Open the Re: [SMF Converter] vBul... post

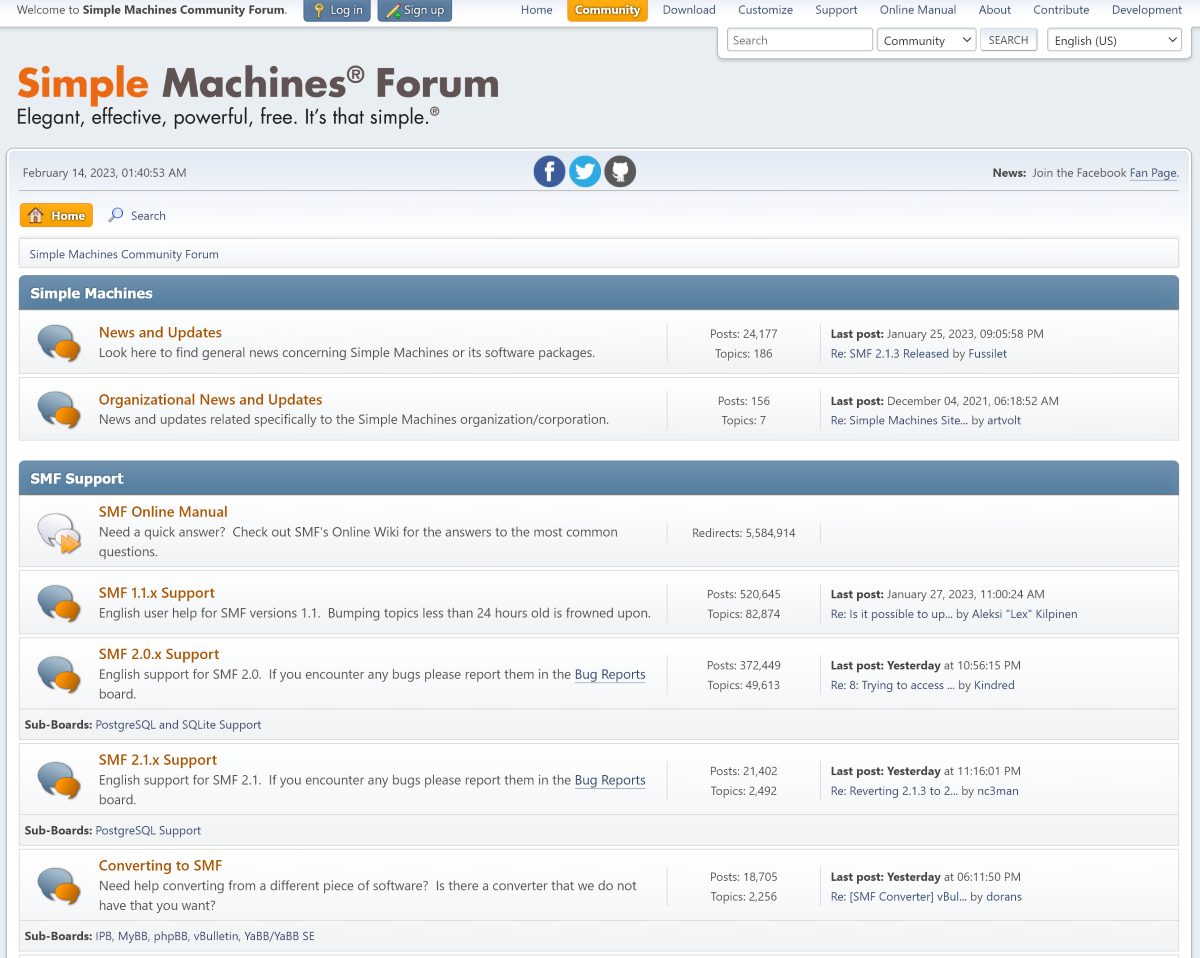[899, 897]
